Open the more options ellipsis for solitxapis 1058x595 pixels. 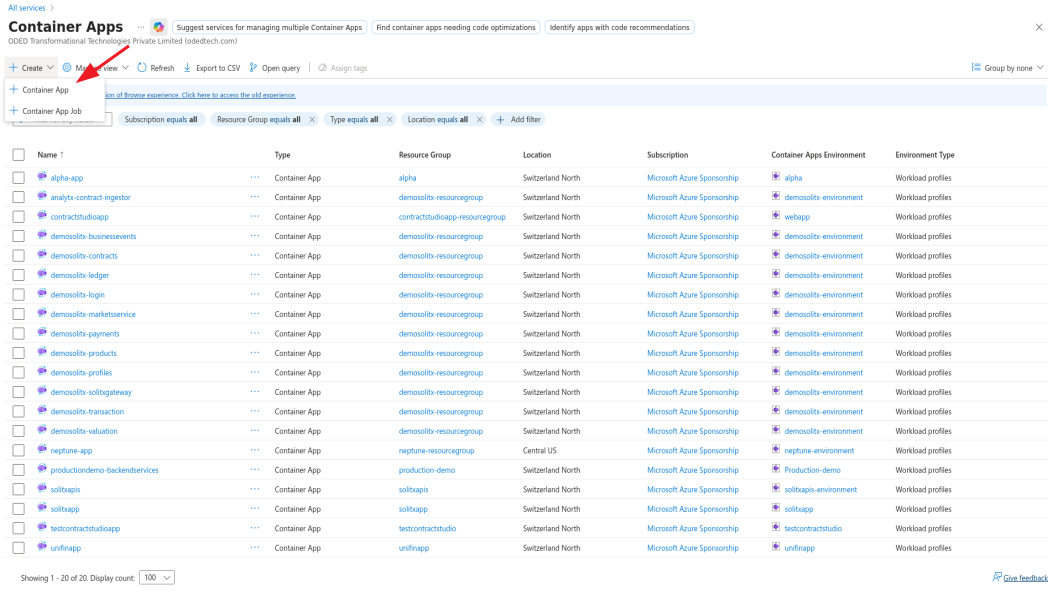click(254, 489)
